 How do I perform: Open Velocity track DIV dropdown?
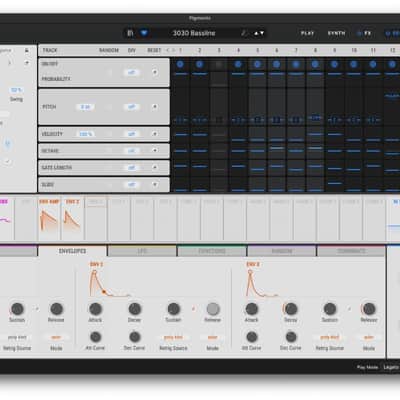click(x=132, y=134)
